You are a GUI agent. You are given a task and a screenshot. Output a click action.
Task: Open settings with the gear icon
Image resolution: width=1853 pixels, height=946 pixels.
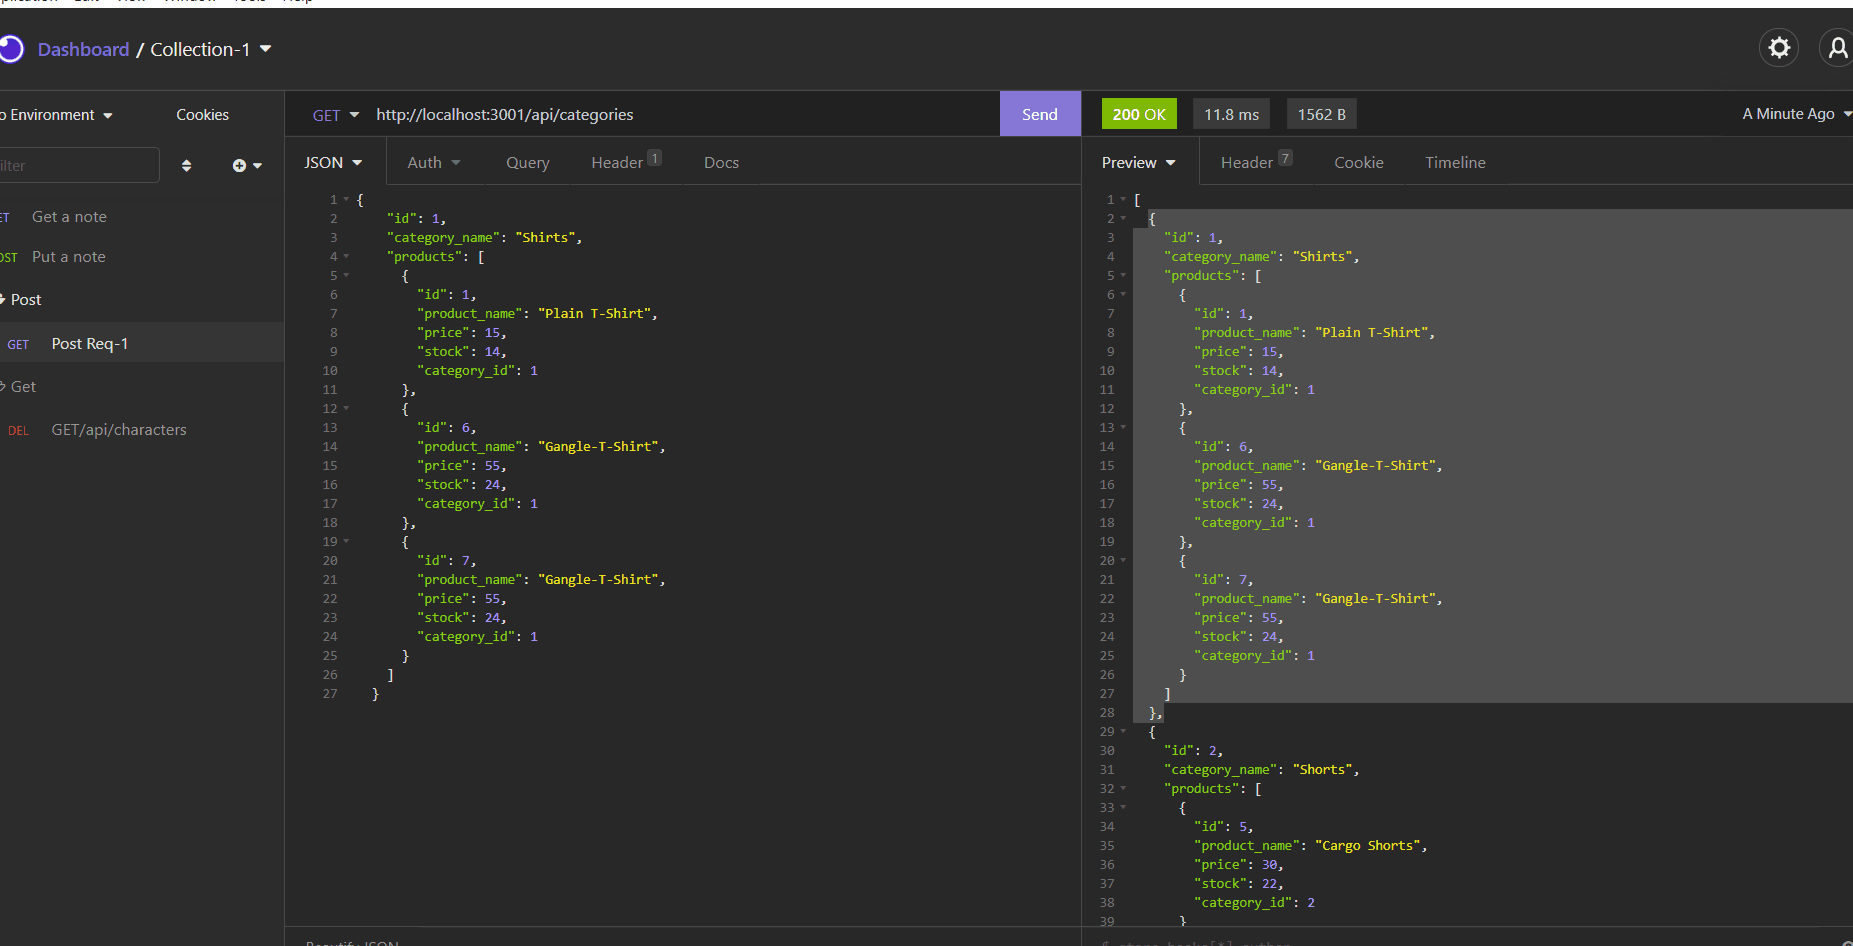click(x=1778, y=48)
